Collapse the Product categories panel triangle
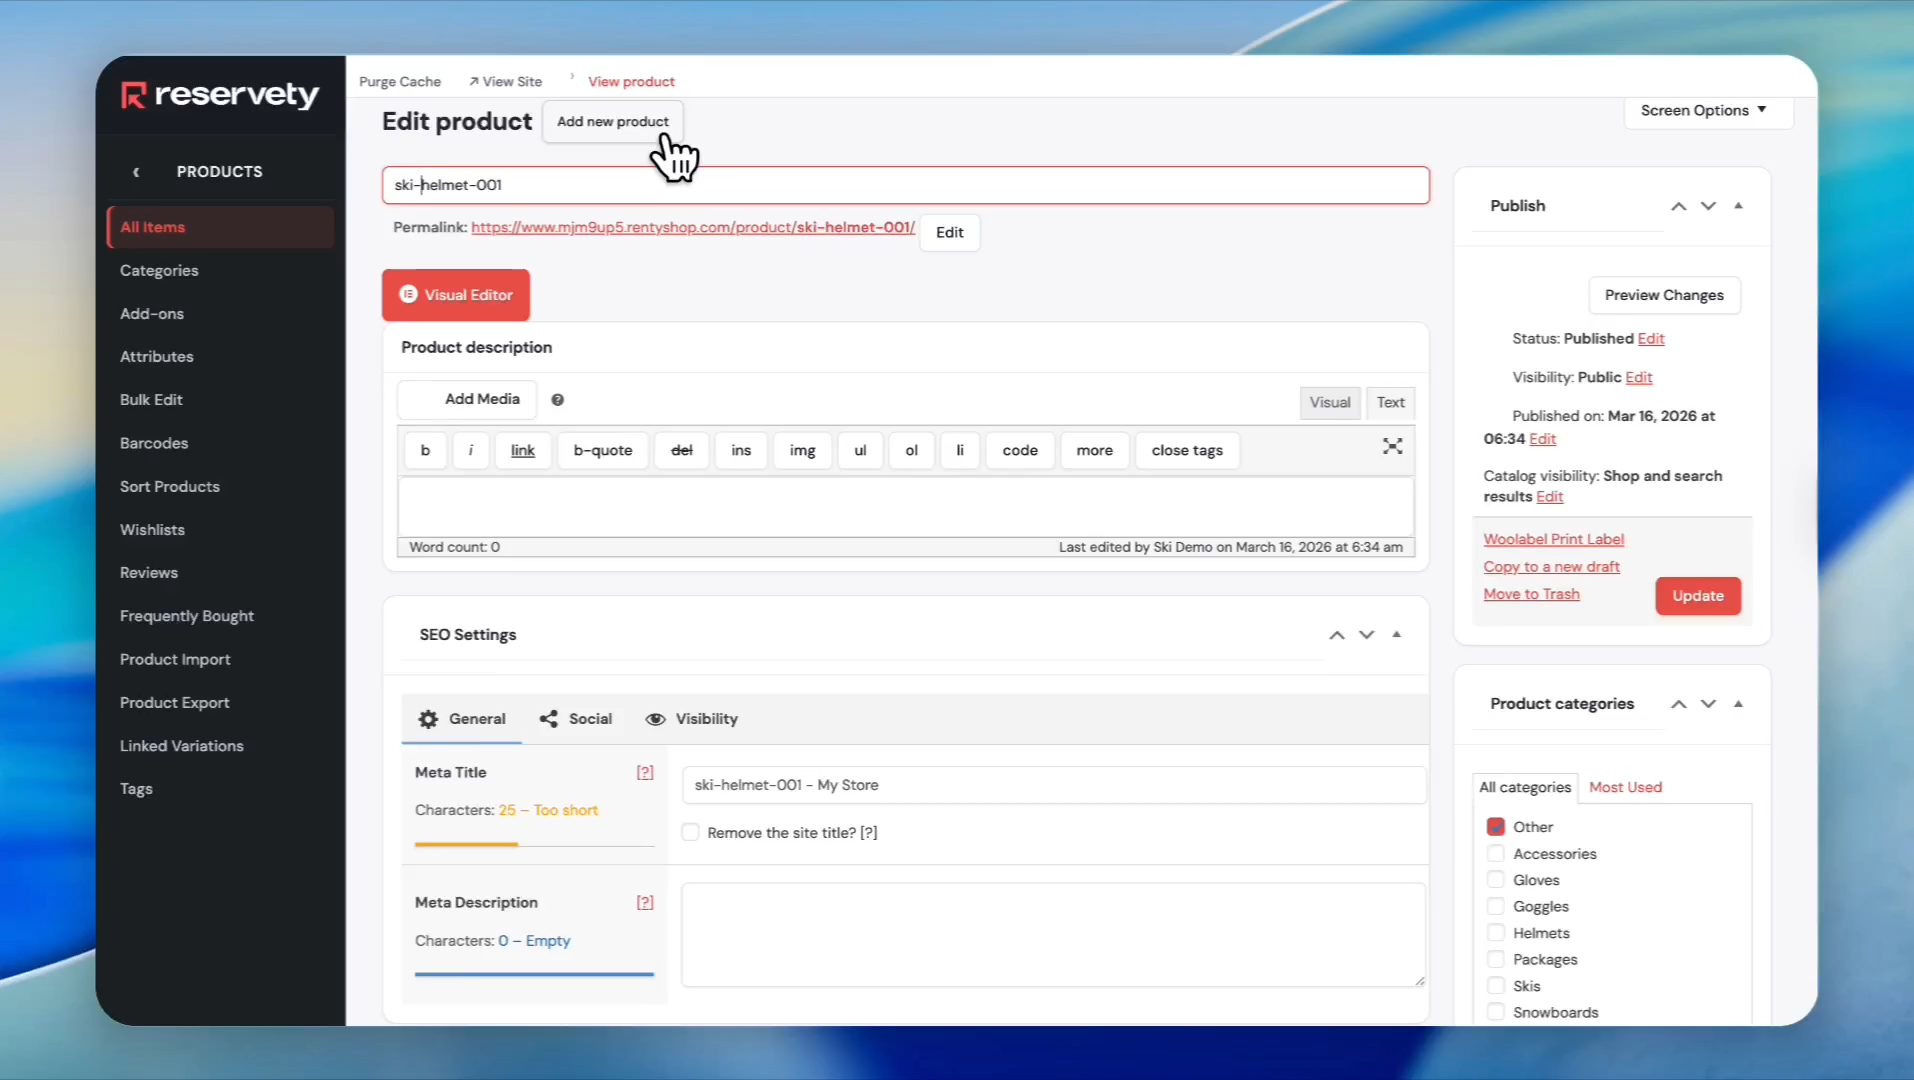This screenshot has width=1914, height=1080. pyautogui.click(x=1738, y=704)
